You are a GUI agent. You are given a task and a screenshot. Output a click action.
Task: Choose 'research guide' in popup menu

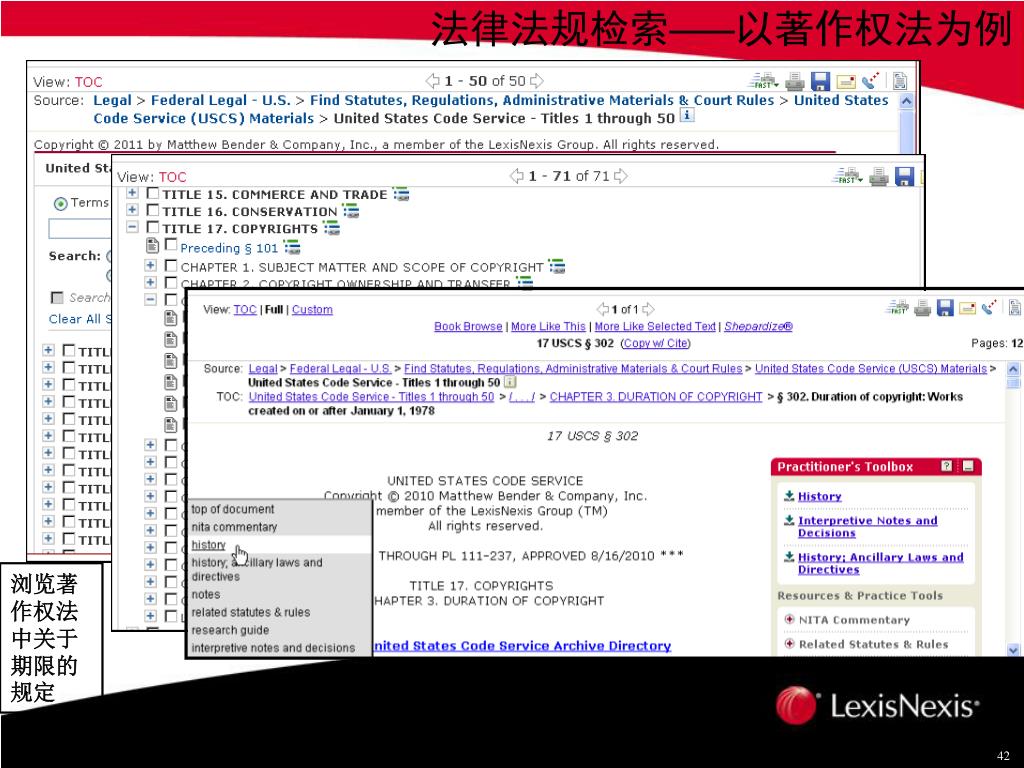[230, 630]
